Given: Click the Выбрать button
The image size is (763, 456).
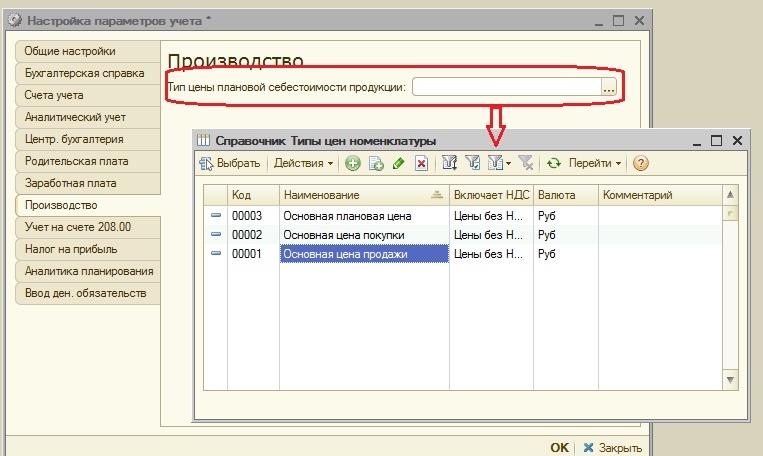Looking at the screenshot, I should click(230, 164).
